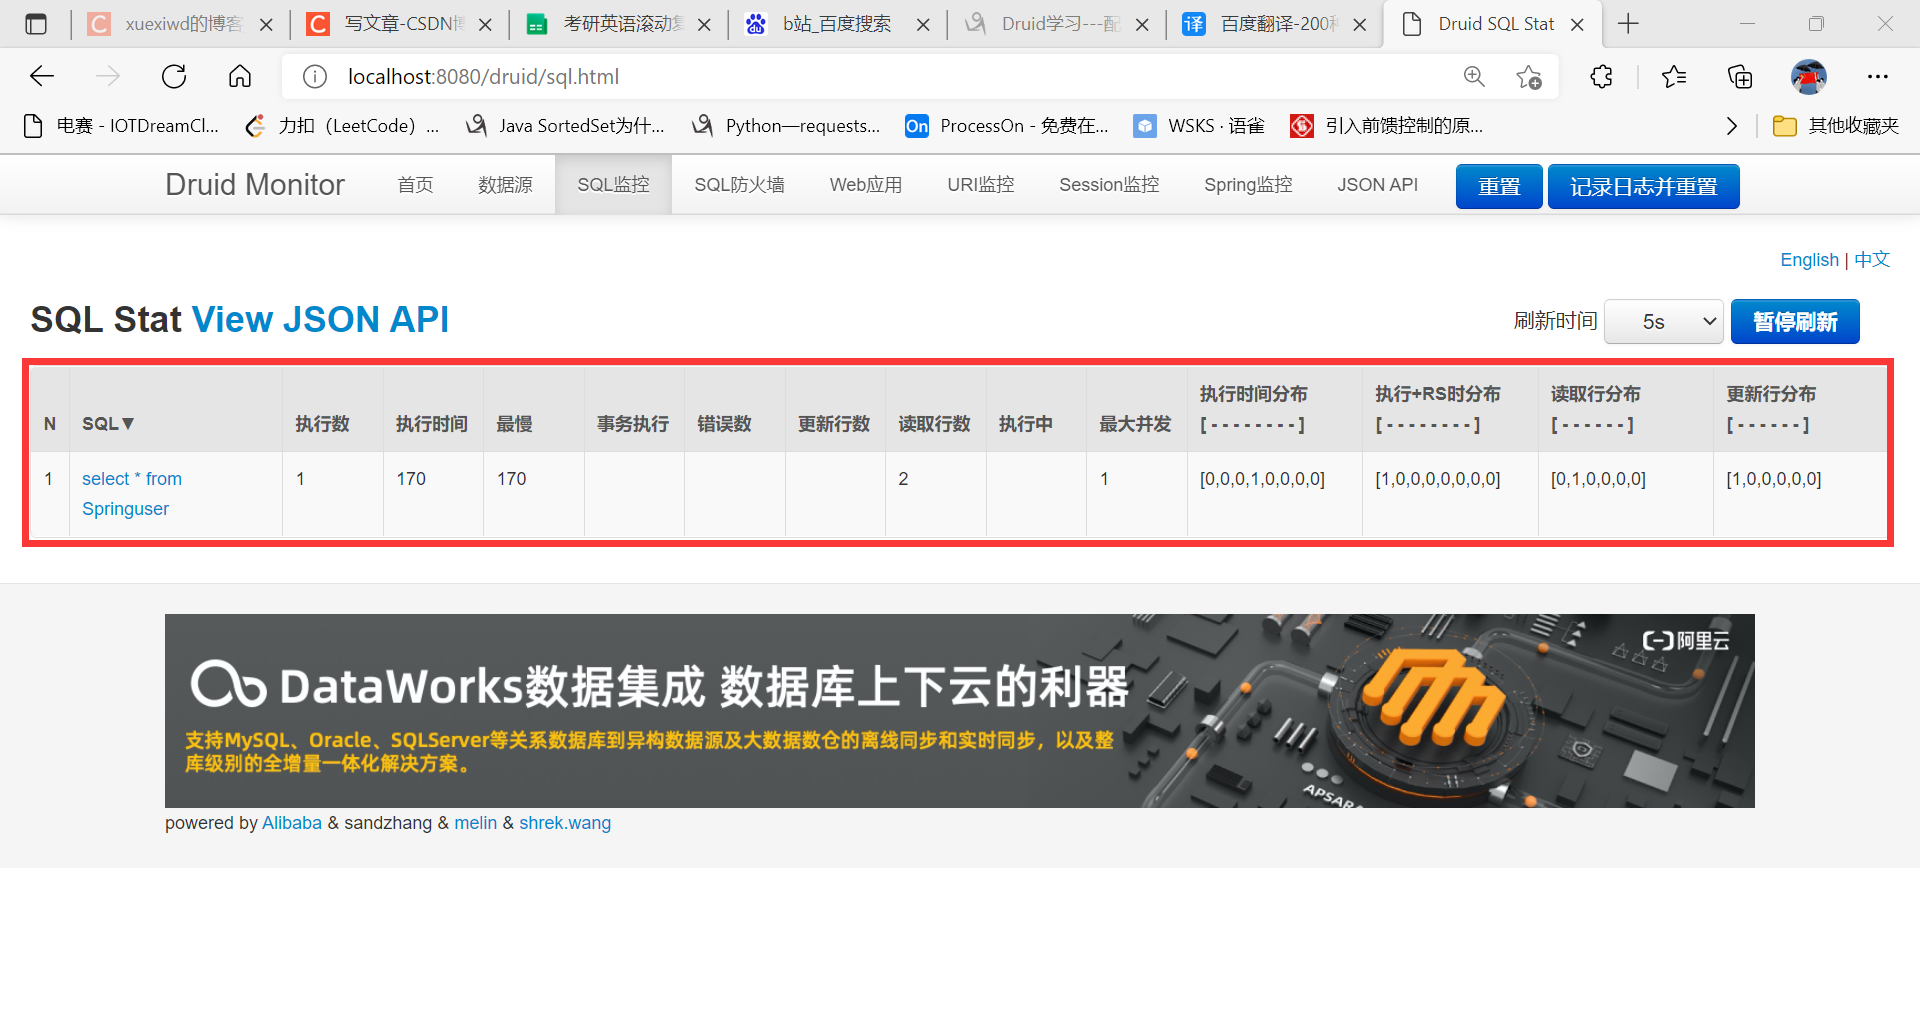Open the browser settings ellipsis menu
1920x1034 pixels.
[1878, 76]
